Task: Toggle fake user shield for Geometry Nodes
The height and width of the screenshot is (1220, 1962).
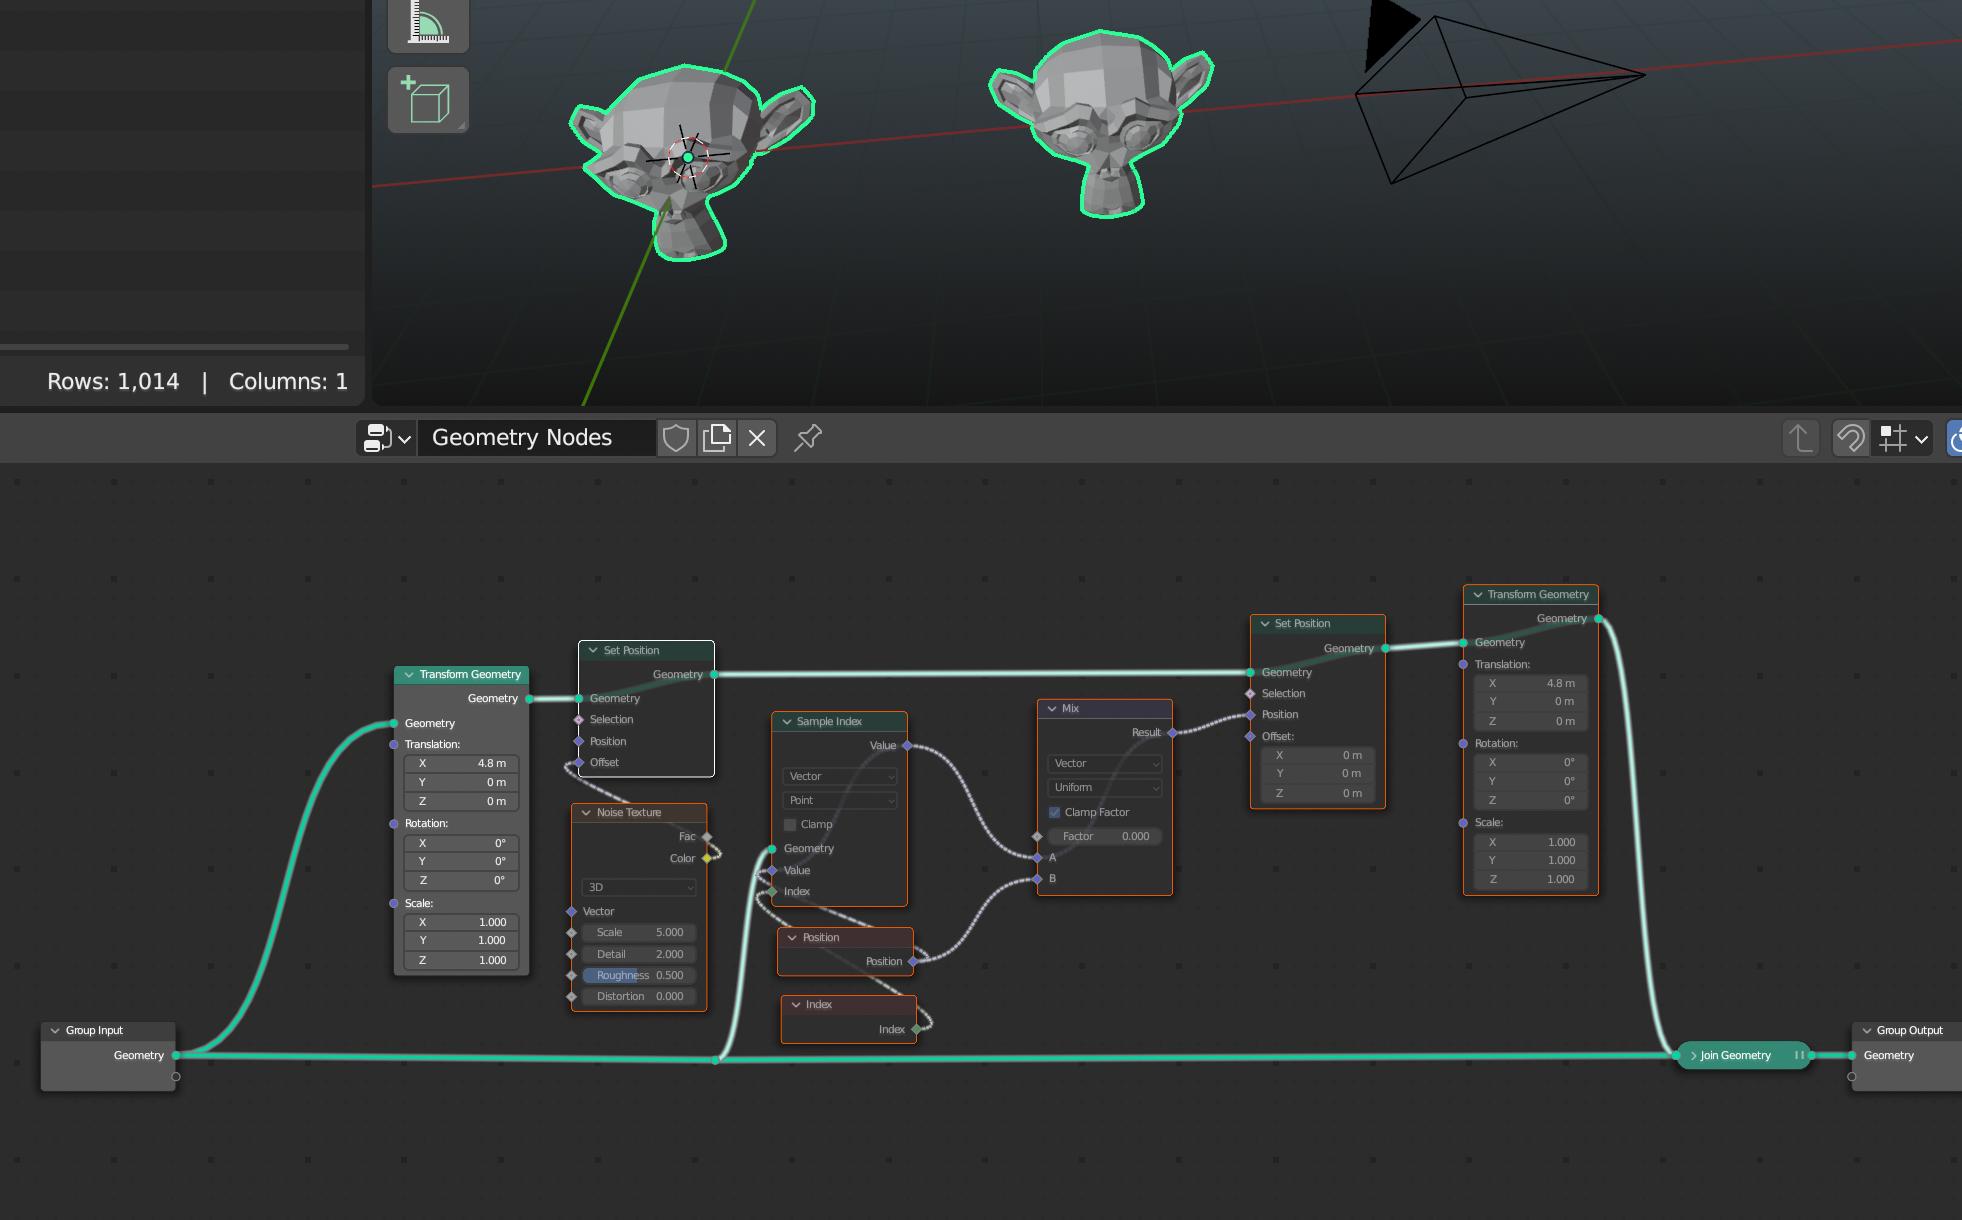Action: pyautogui.click(x=676, y=438)
